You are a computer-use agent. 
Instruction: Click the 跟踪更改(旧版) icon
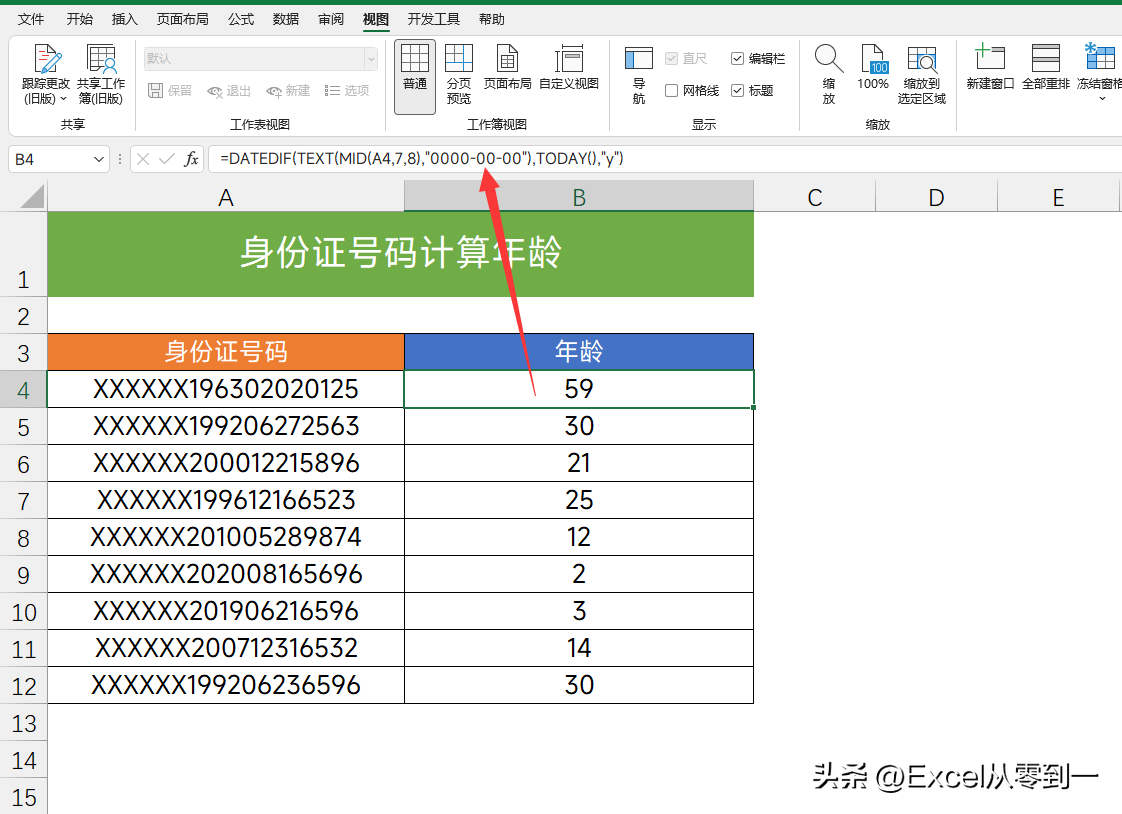coord(46,59)
